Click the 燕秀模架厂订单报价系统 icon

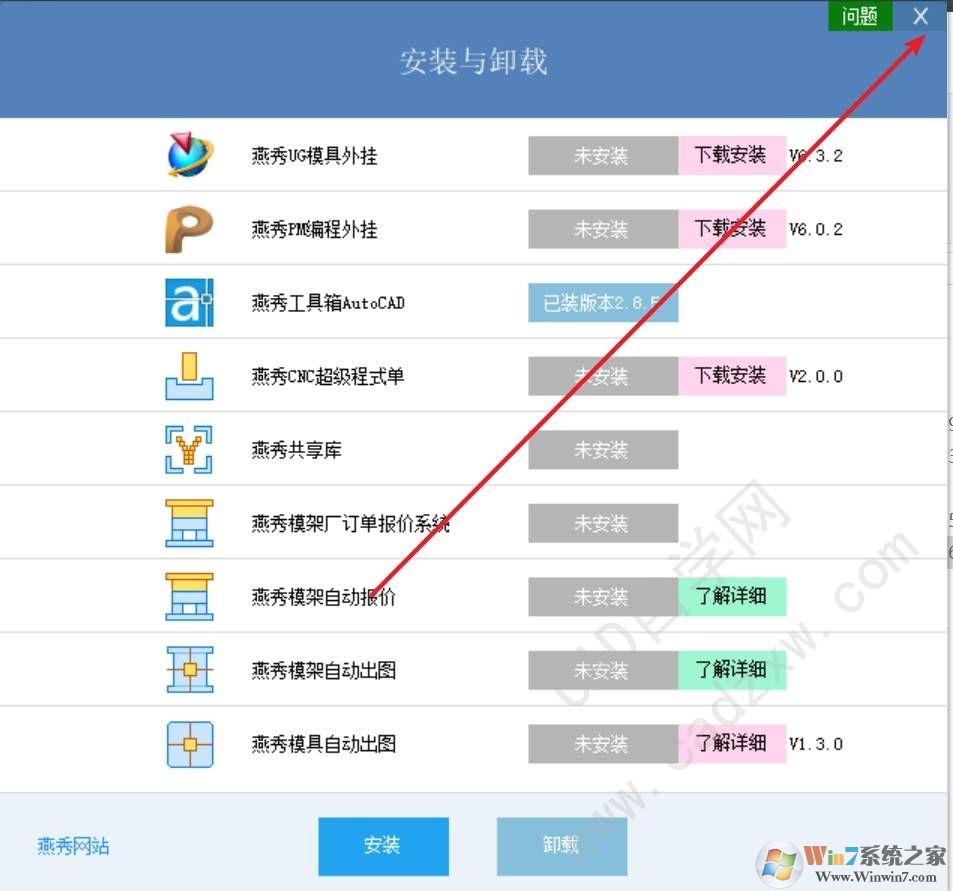[189, 522]
